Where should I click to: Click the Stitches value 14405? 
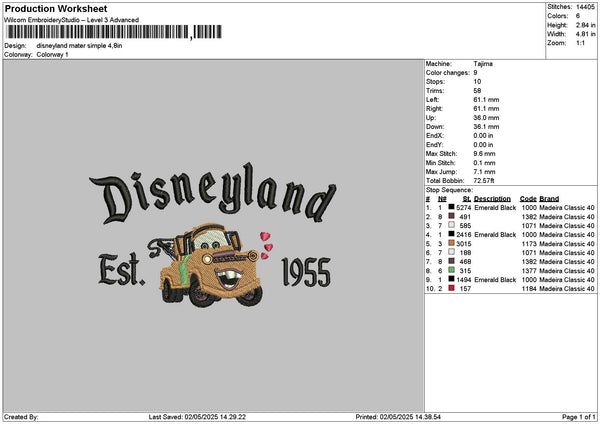pos(585,7)
